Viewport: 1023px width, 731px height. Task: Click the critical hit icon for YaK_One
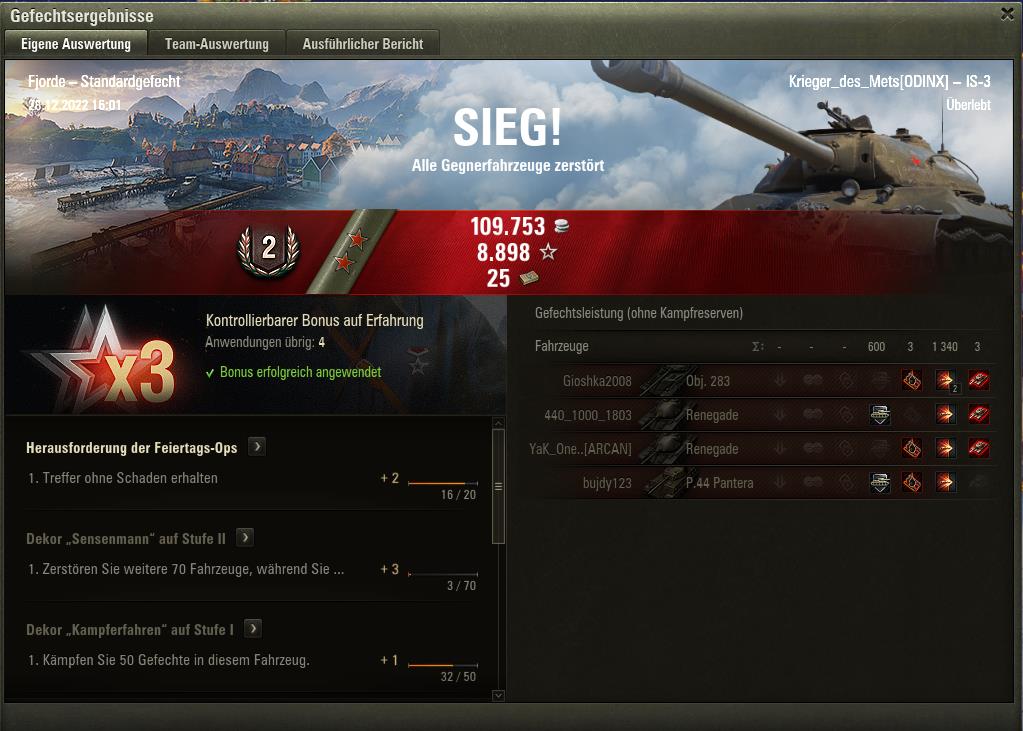click(x=911, y=448)
